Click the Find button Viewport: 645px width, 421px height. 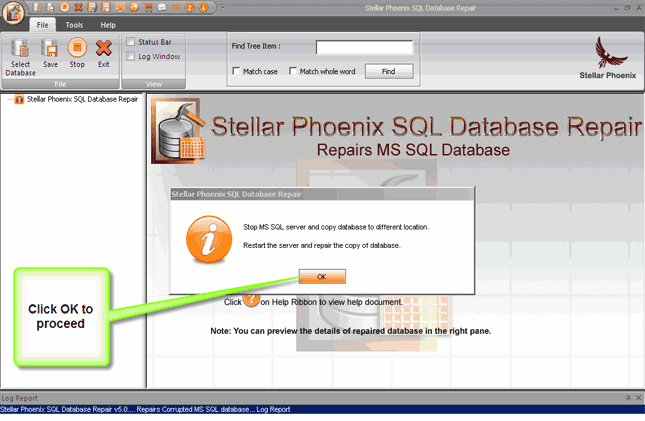pos(389,71)
